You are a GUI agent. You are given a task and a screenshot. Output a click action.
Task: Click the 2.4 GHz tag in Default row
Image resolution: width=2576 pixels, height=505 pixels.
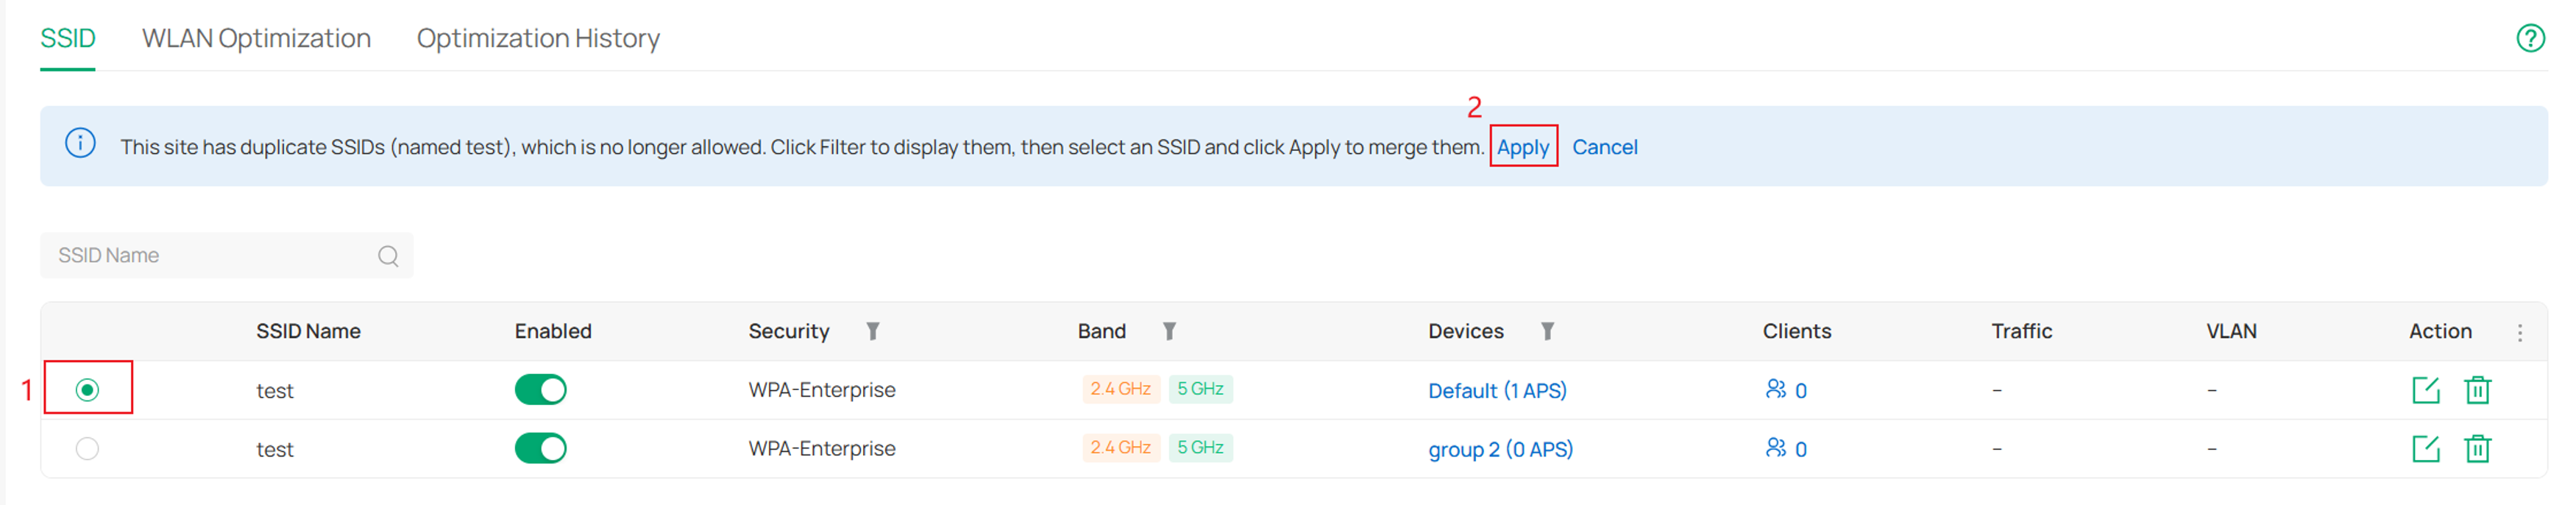1120,389
